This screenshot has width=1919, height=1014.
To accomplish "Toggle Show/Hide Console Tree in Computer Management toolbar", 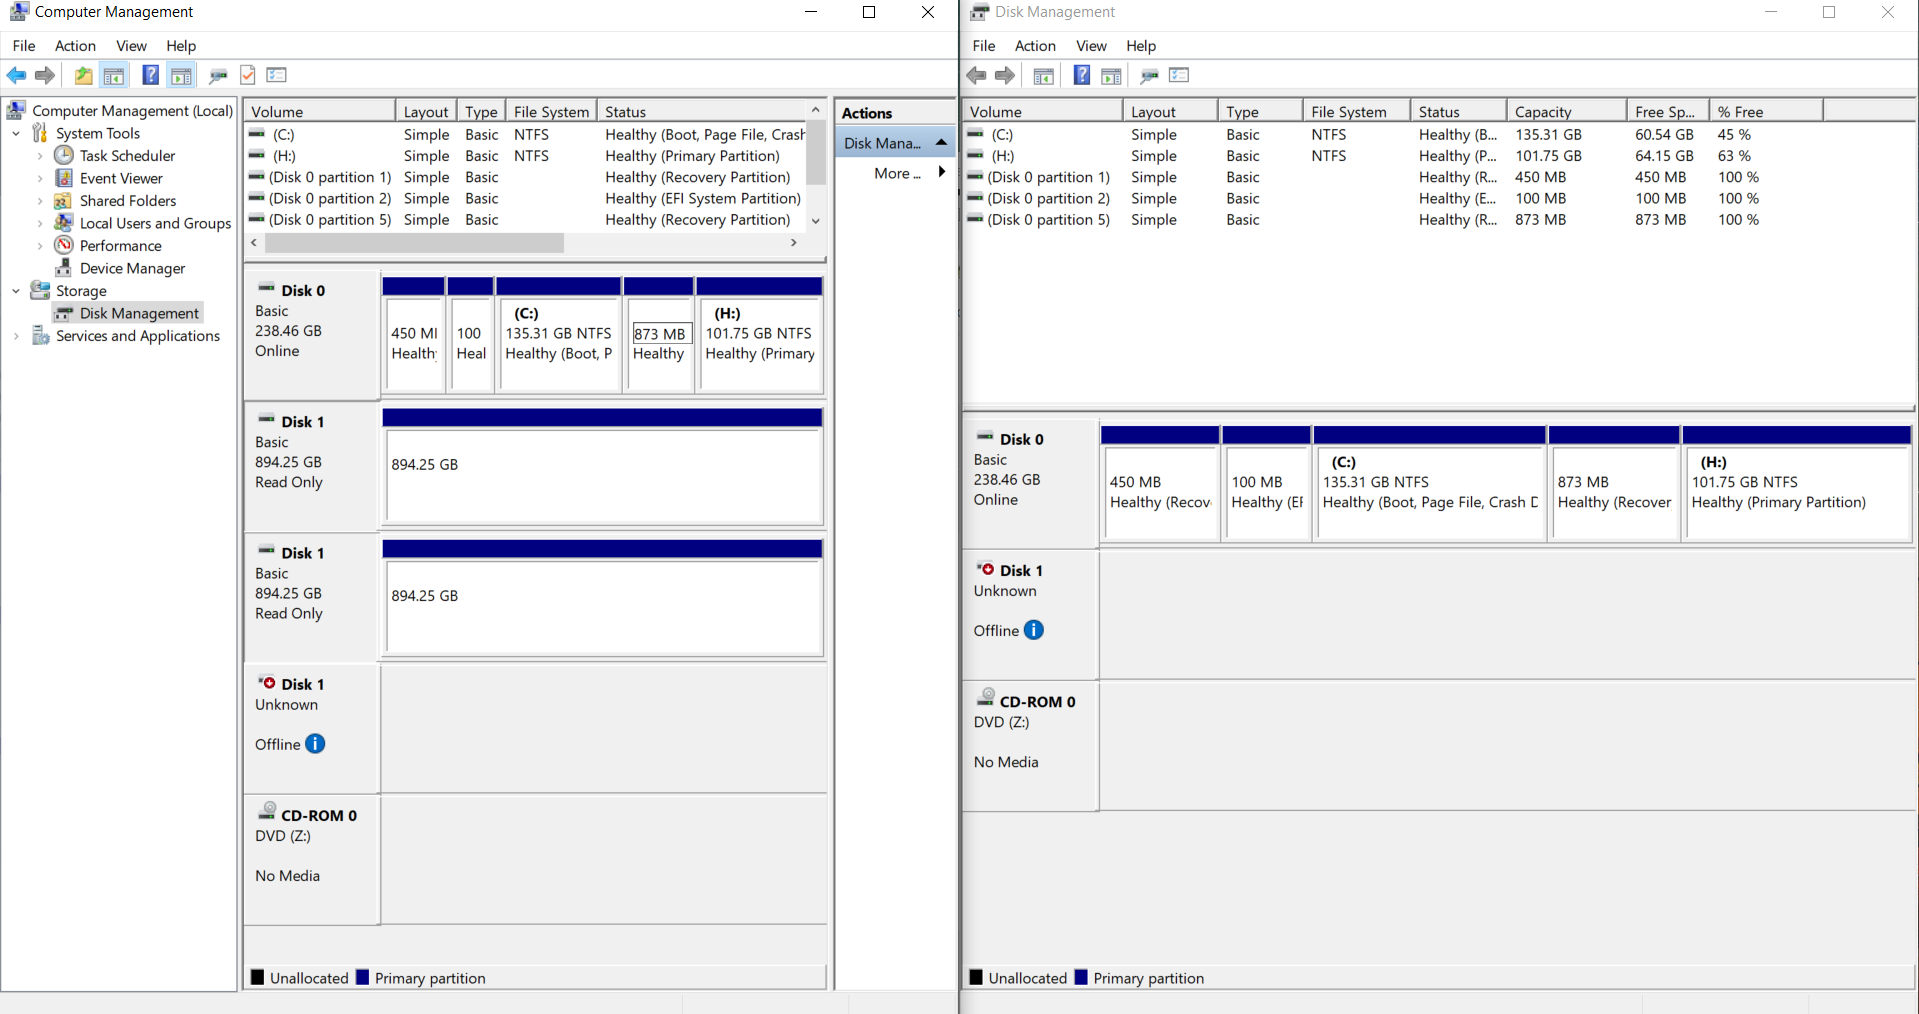I will point(114,75).
